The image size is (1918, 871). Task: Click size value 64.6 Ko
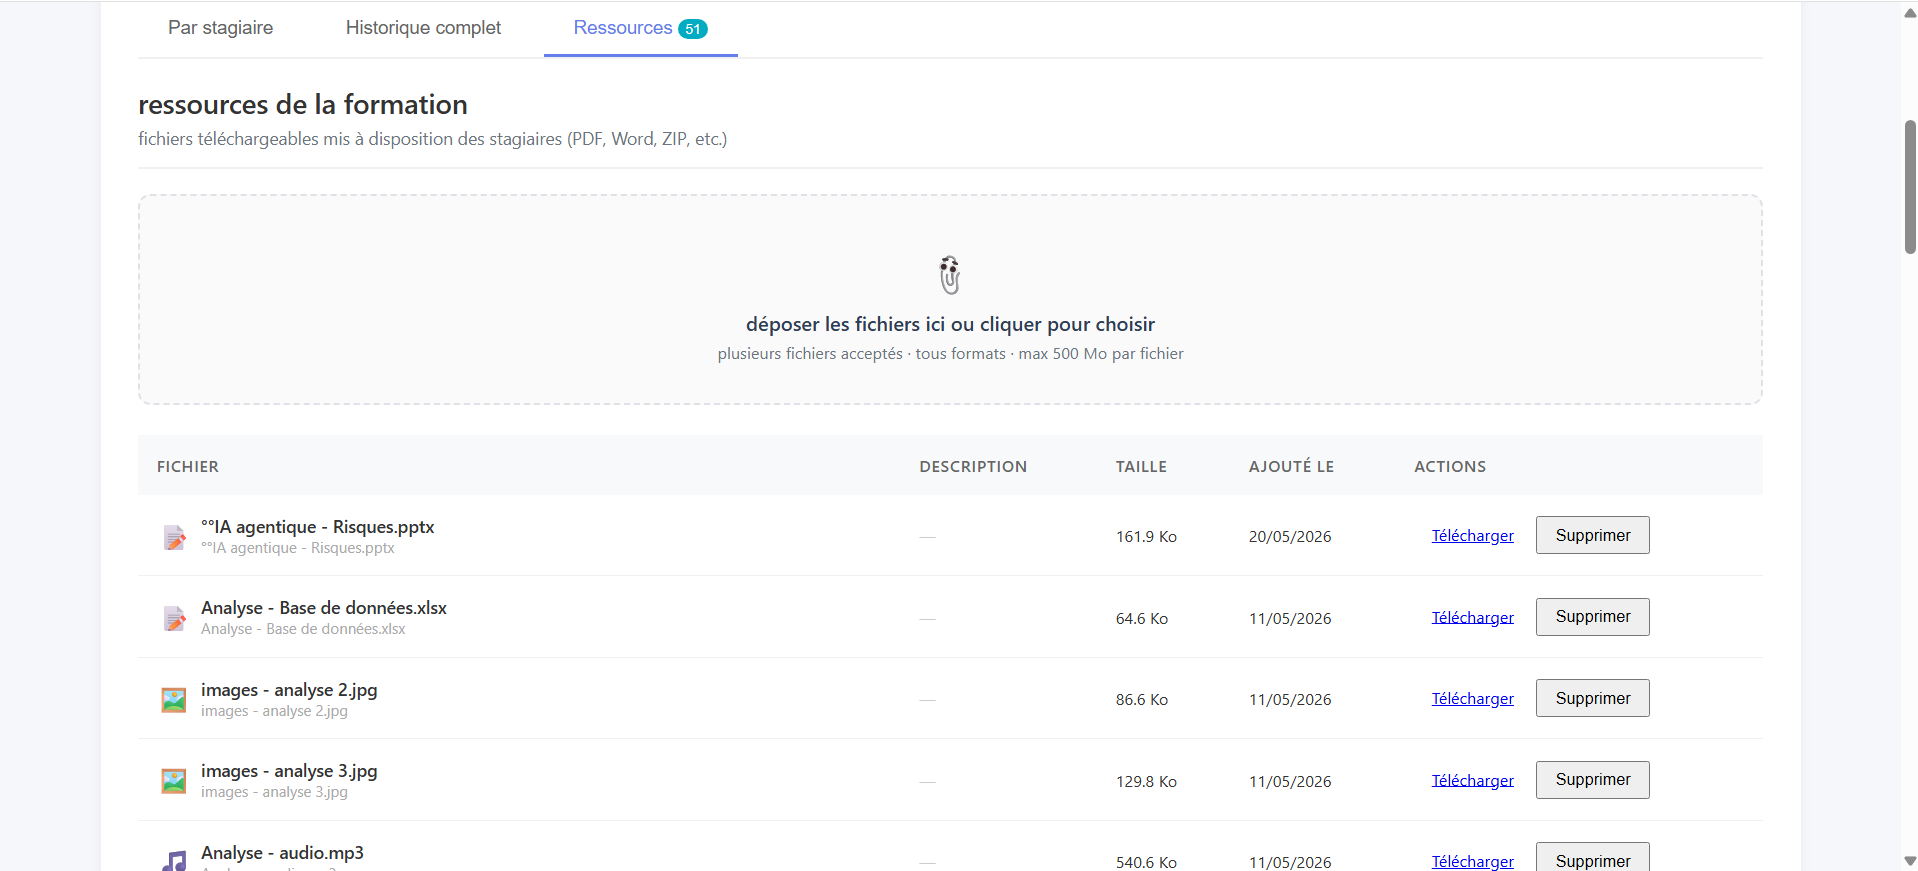point(1142,619)
